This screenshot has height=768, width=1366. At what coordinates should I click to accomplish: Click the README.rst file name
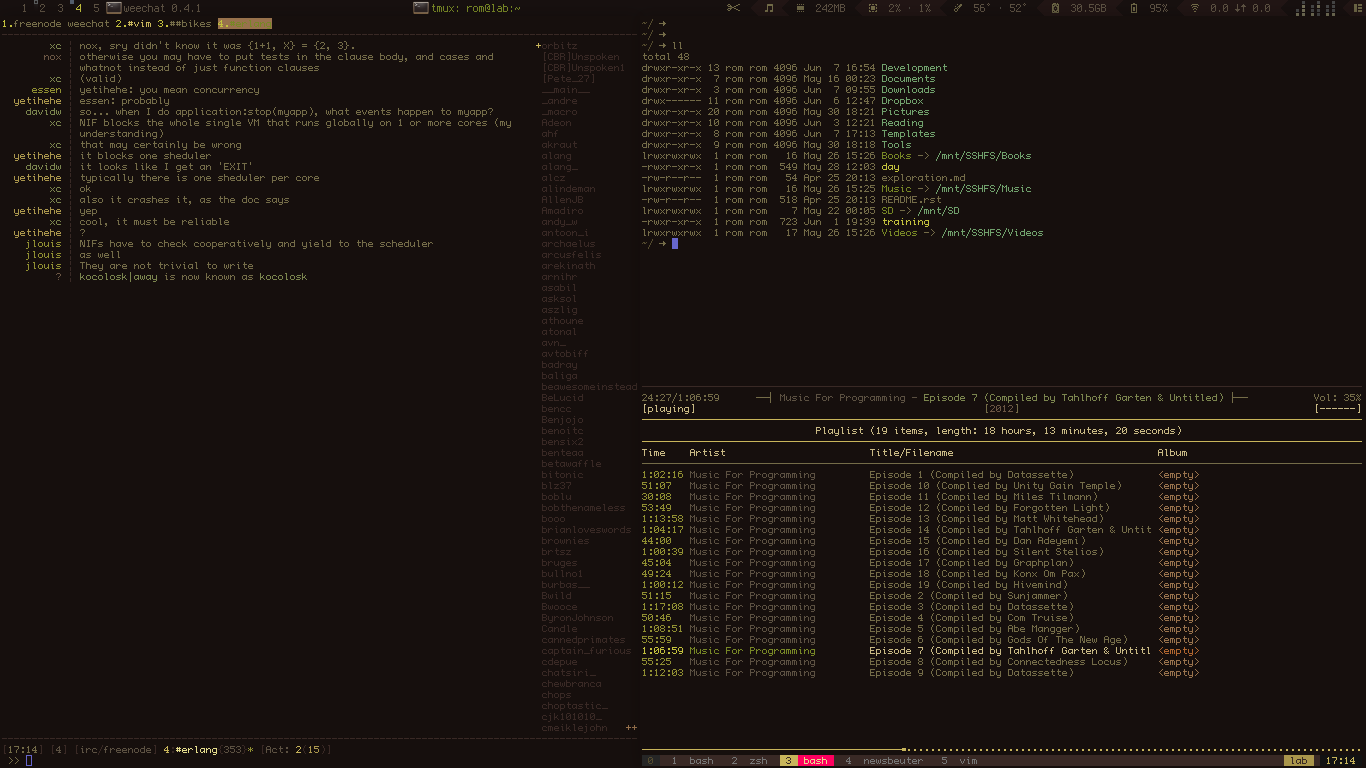(x=911, y=199)
